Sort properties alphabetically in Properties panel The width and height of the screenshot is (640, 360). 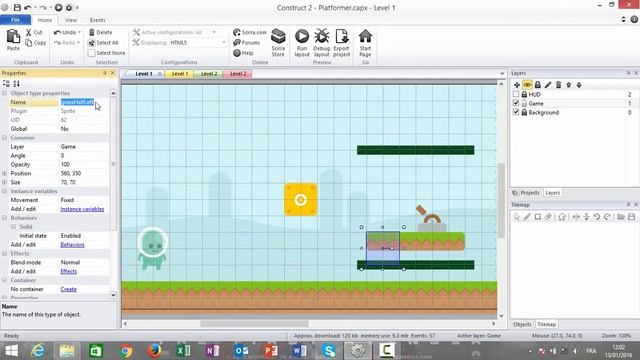(16, 84)
